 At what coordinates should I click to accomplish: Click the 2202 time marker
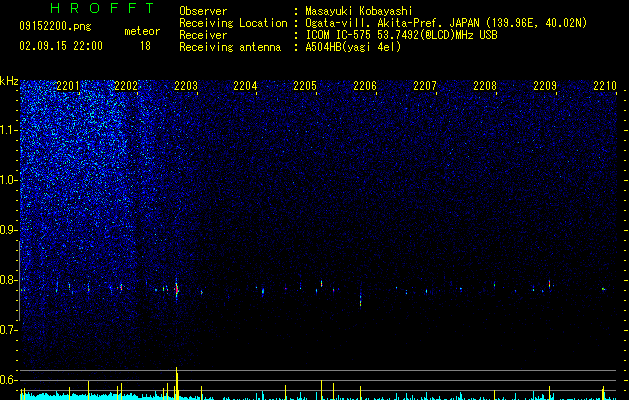126,86
